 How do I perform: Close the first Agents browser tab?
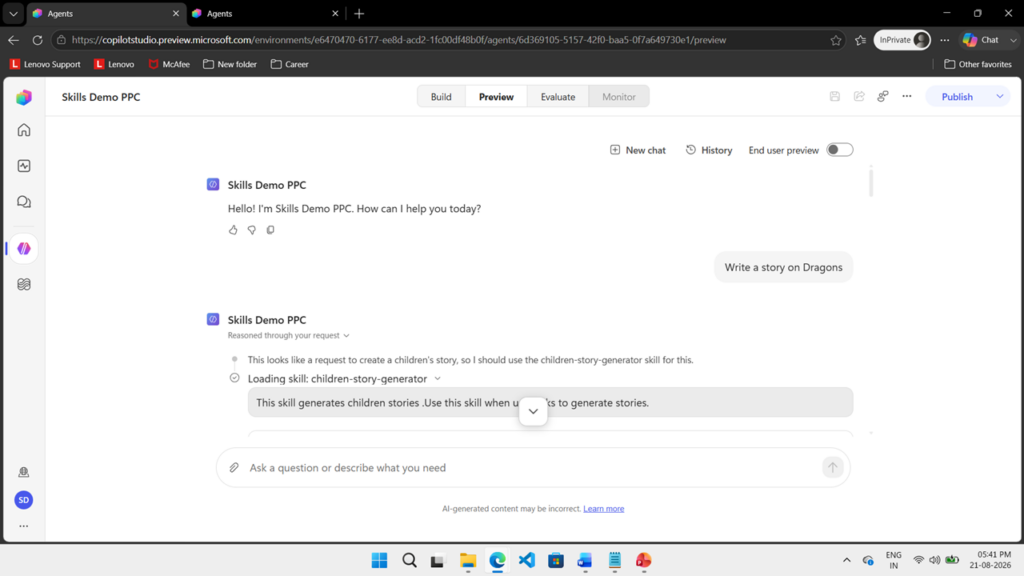pyautogui.click(x=176, y=13)
